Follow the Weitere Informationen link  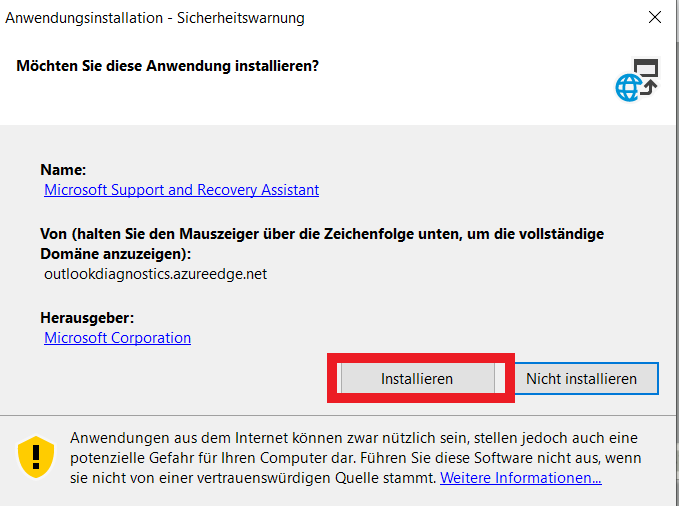pos(521,478)
